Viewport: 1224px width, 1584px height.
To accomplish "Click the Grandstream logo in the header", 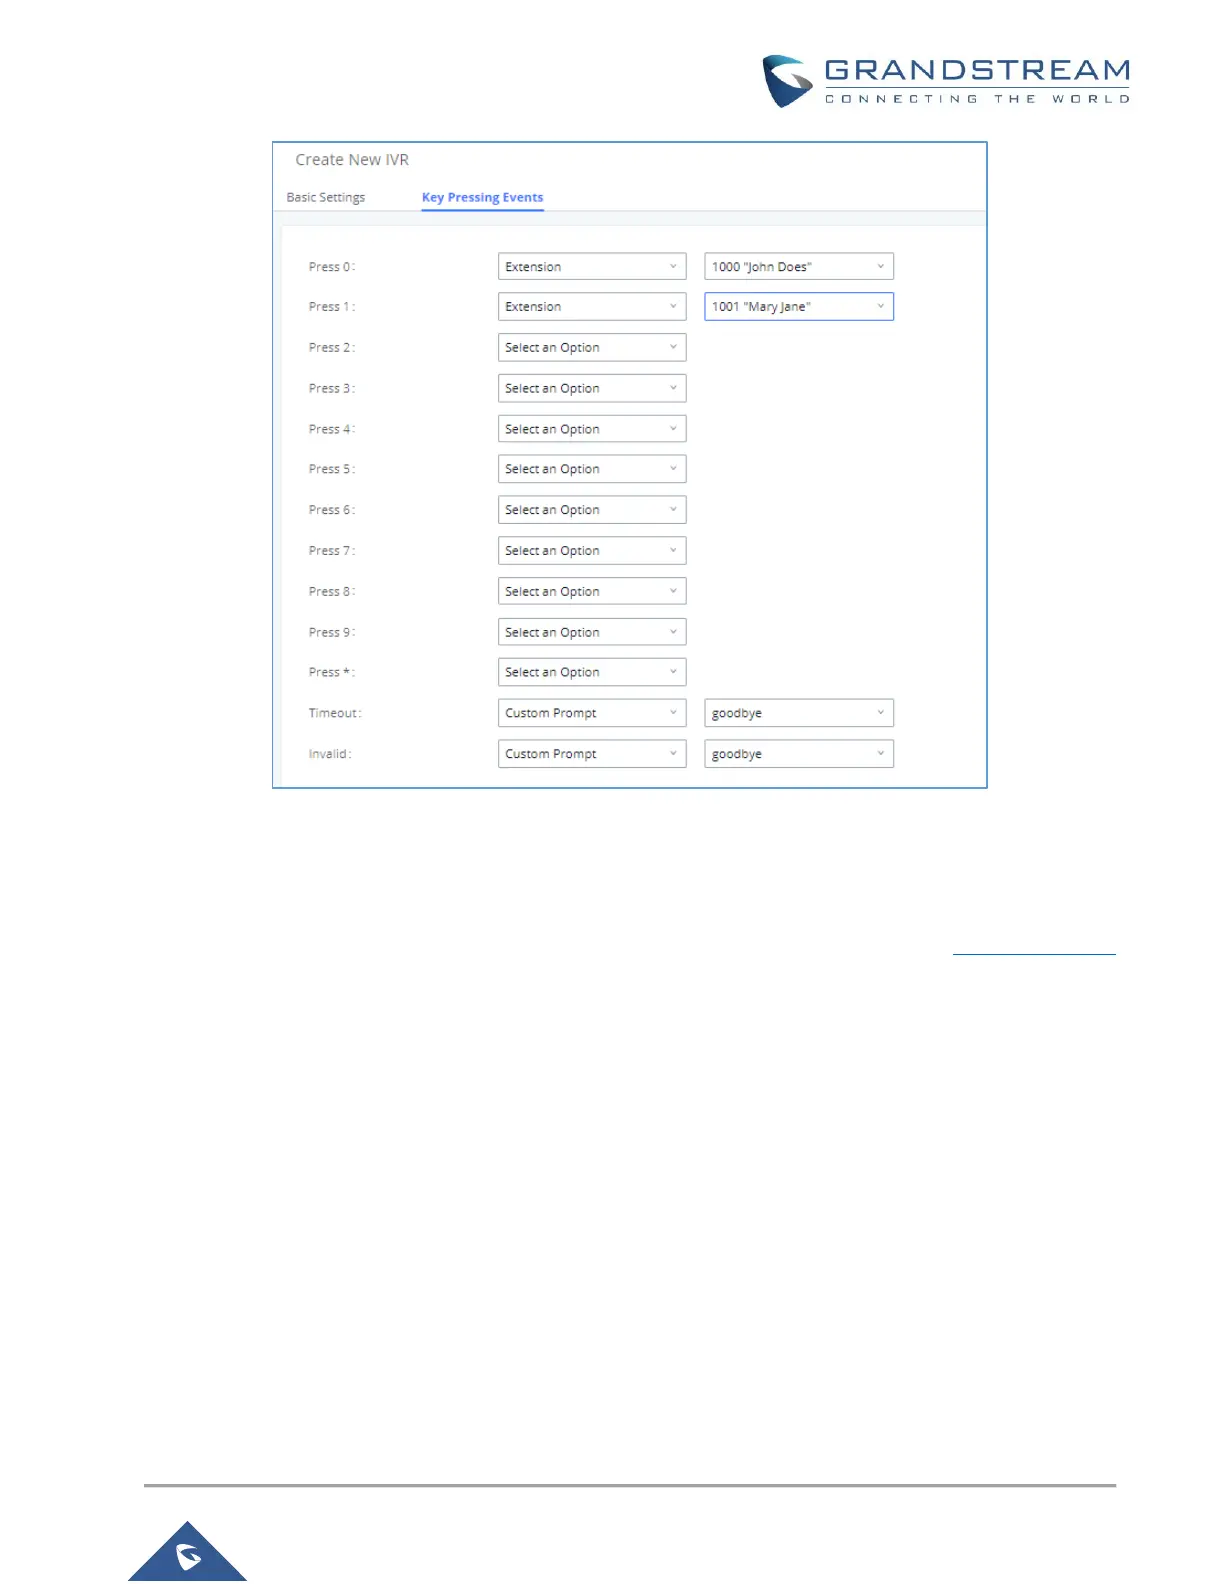I will point(946,81).
